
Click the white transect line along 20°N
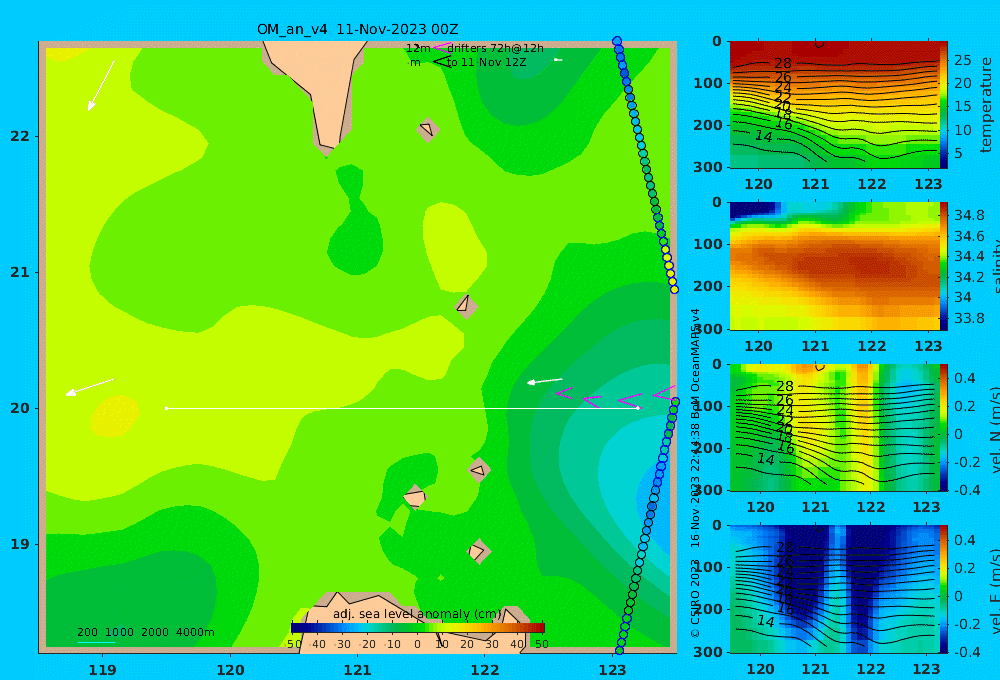402,408
